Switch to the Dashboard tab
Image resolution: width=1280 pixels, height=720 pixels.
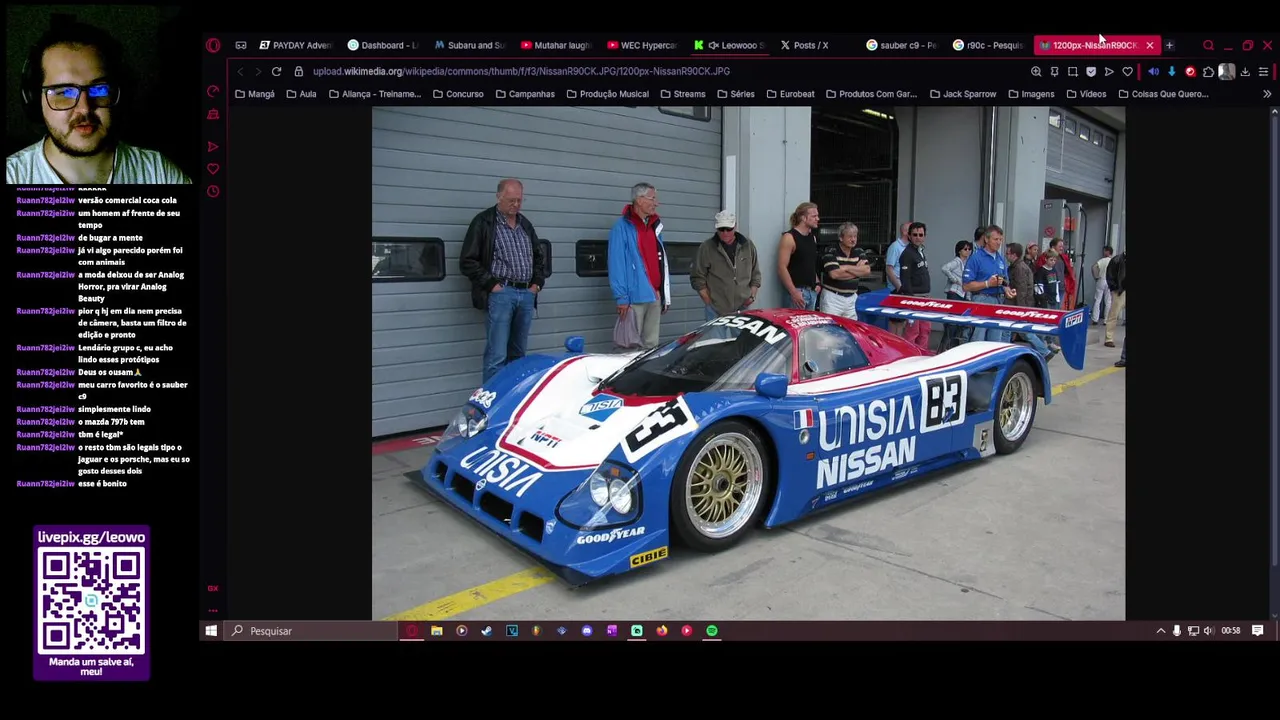(x=383, y=45)
